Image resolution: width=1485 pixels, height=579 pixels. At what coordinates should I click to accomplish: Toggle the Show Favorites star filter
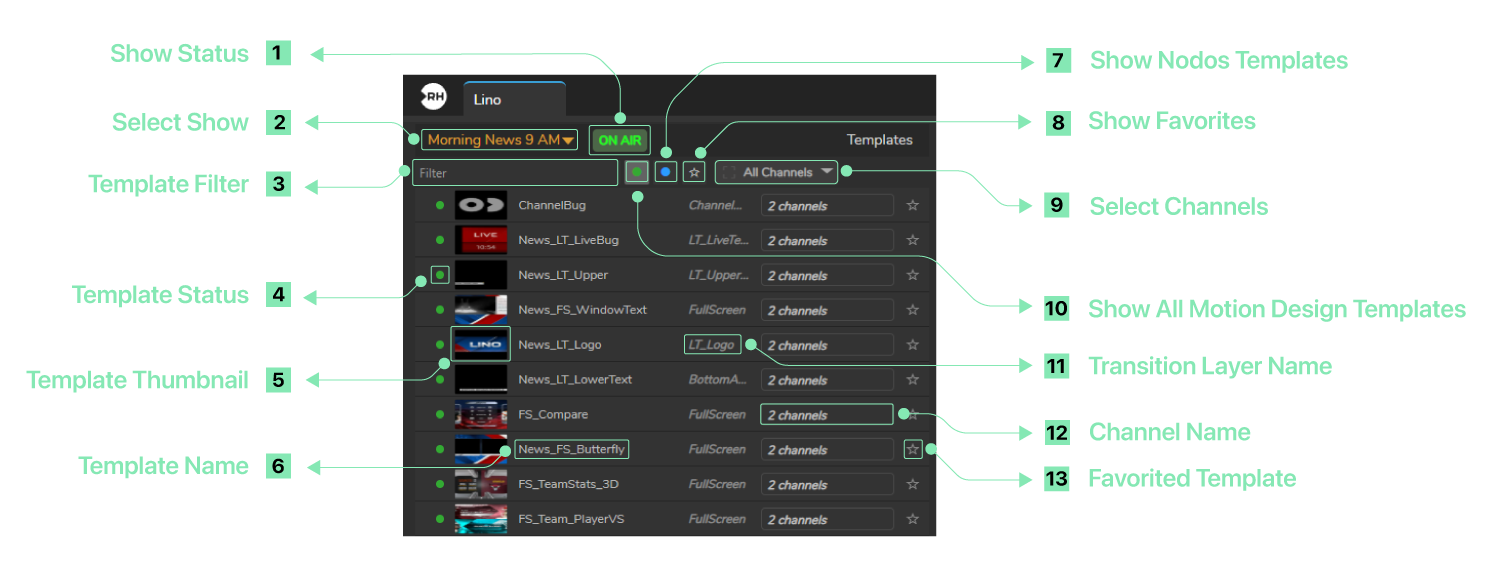tap(695, 172)
